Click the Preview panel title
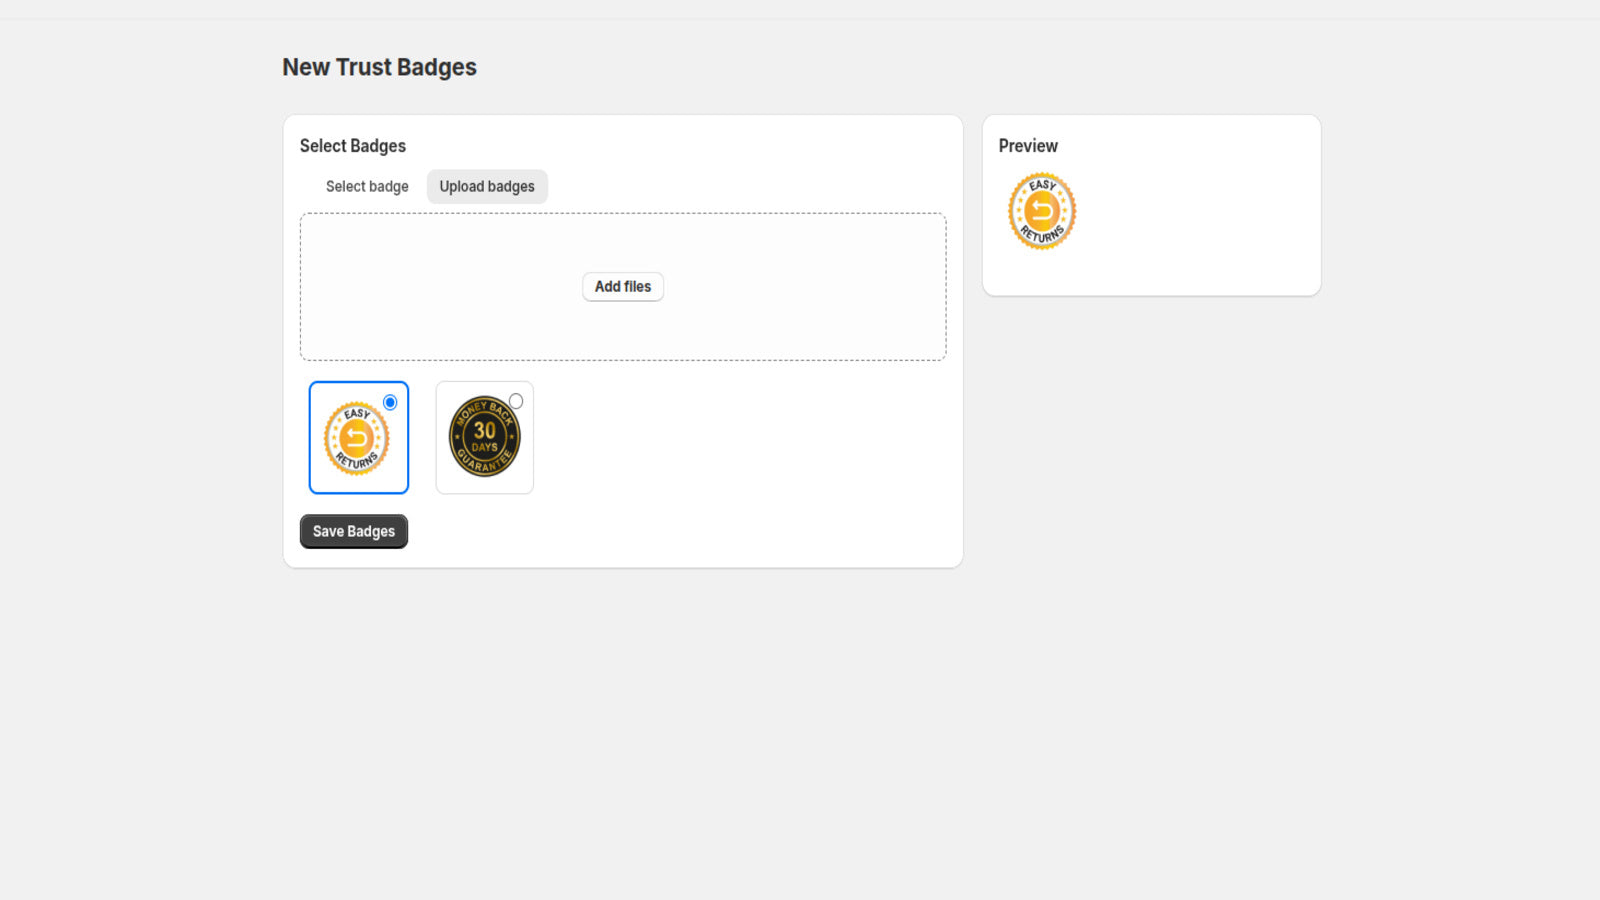 click(1027, 145)
